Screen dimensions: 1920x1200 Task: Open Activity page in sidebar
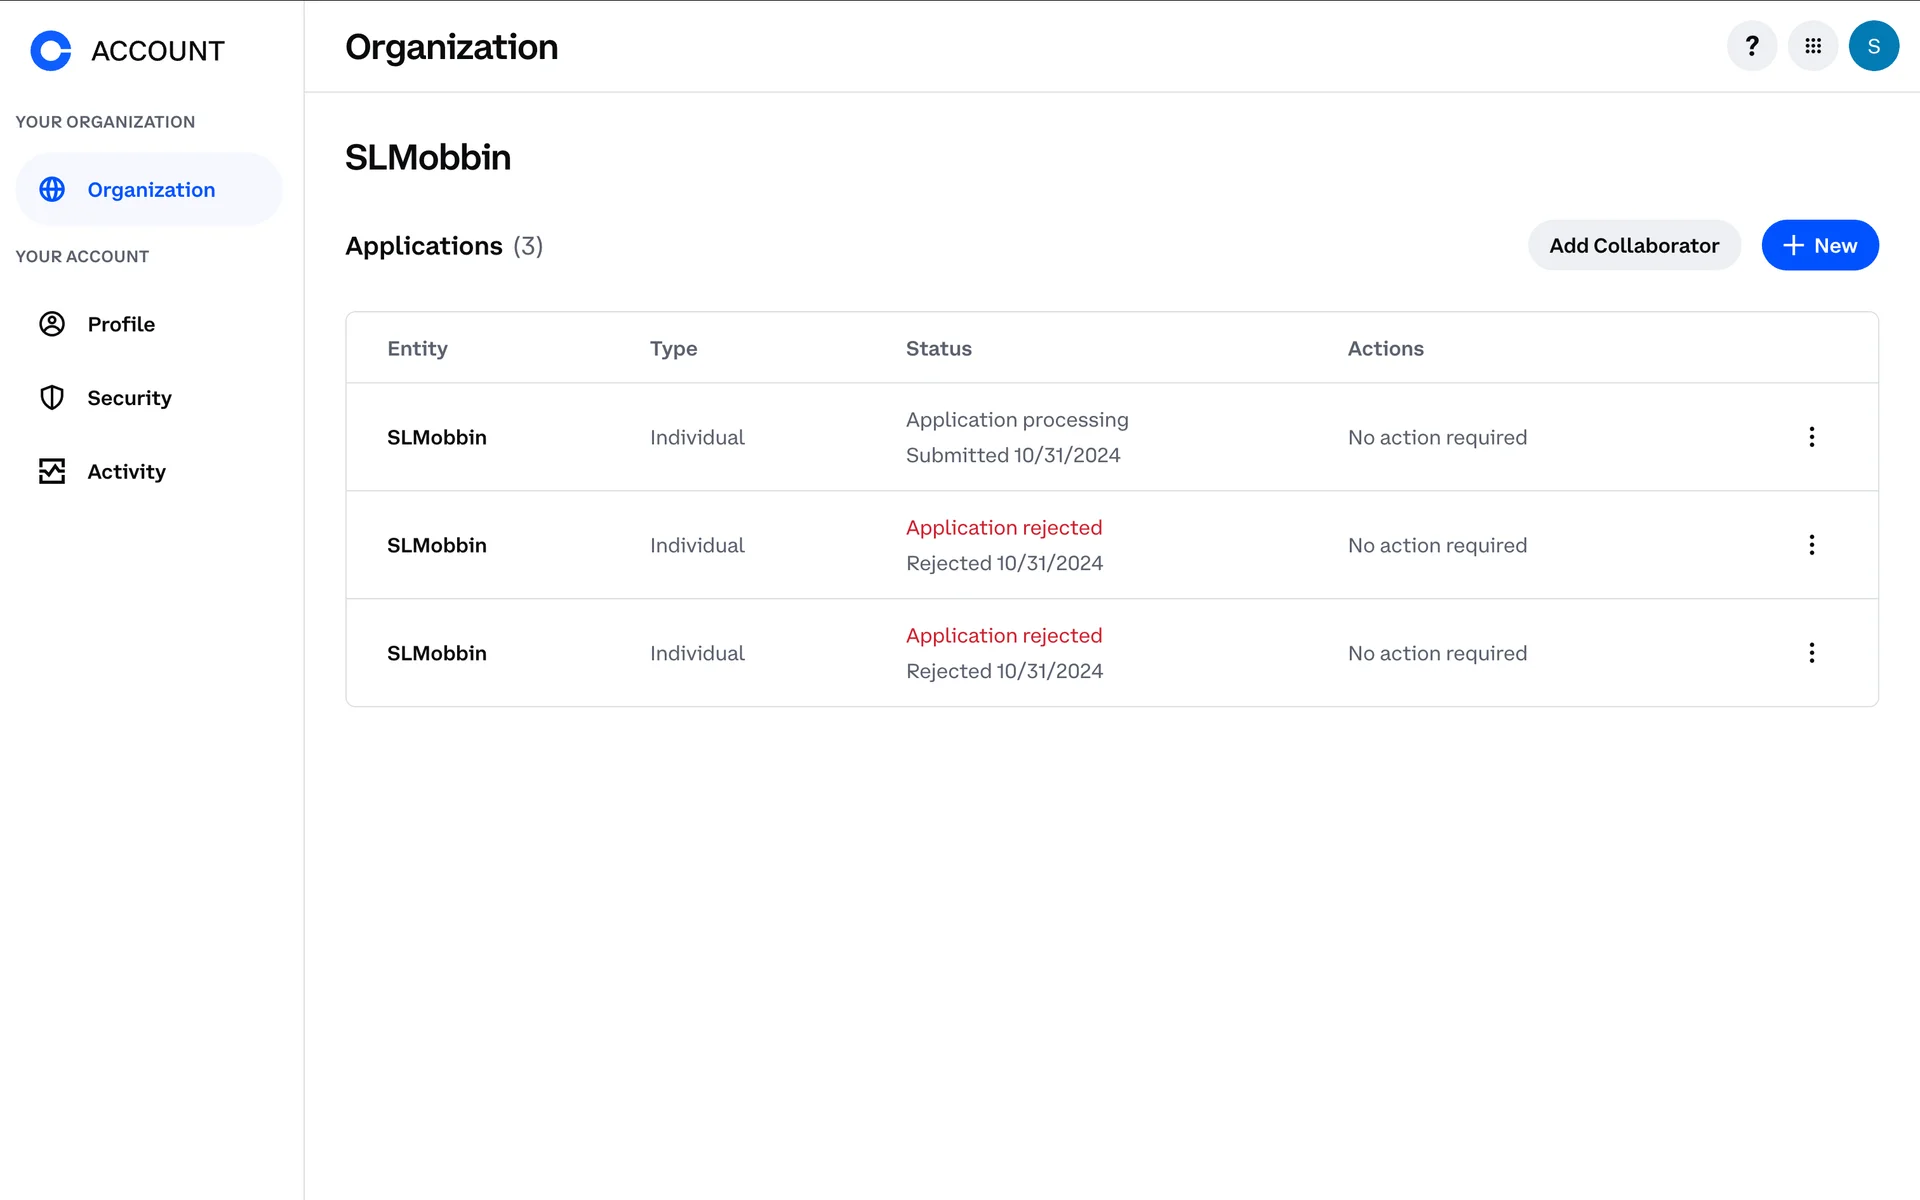pos(126,471)
